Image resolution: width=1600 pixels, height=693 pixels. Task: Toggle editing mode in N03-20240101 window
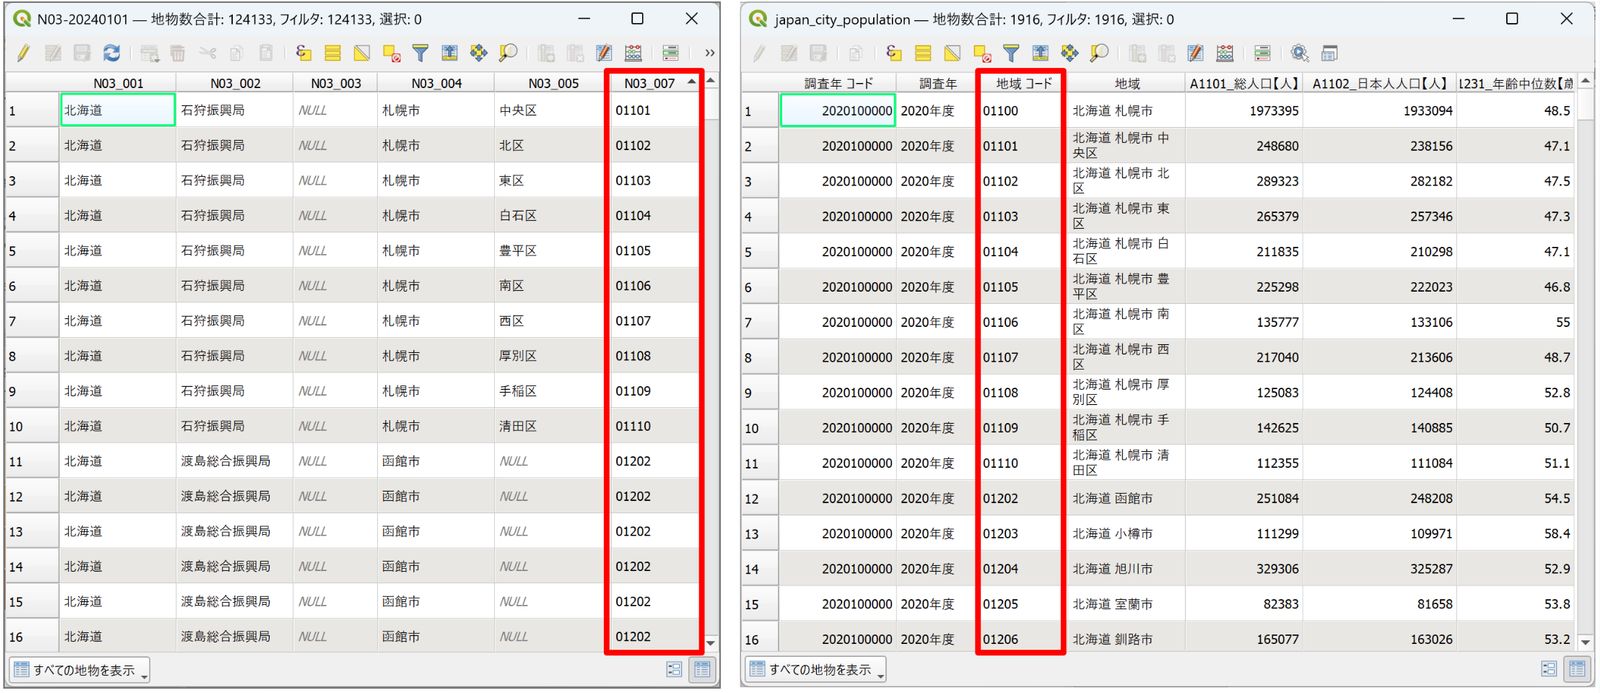[x=23, y=53]
